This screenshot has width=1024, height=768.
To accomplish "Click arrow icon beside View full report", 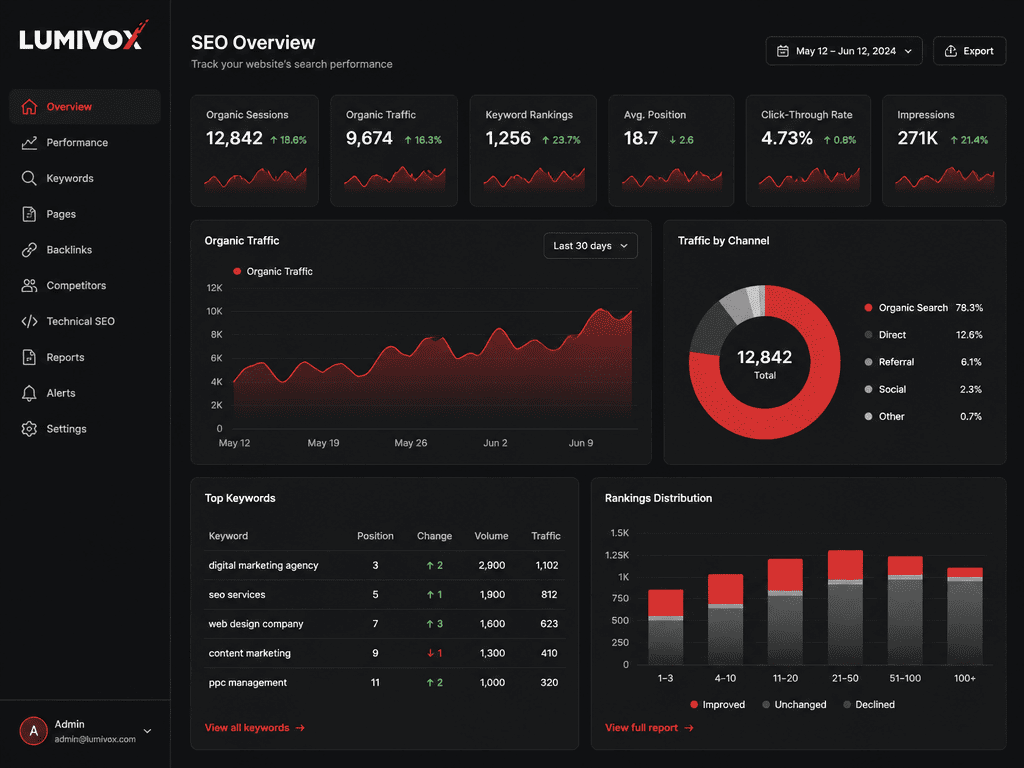I will pos(689,728).
